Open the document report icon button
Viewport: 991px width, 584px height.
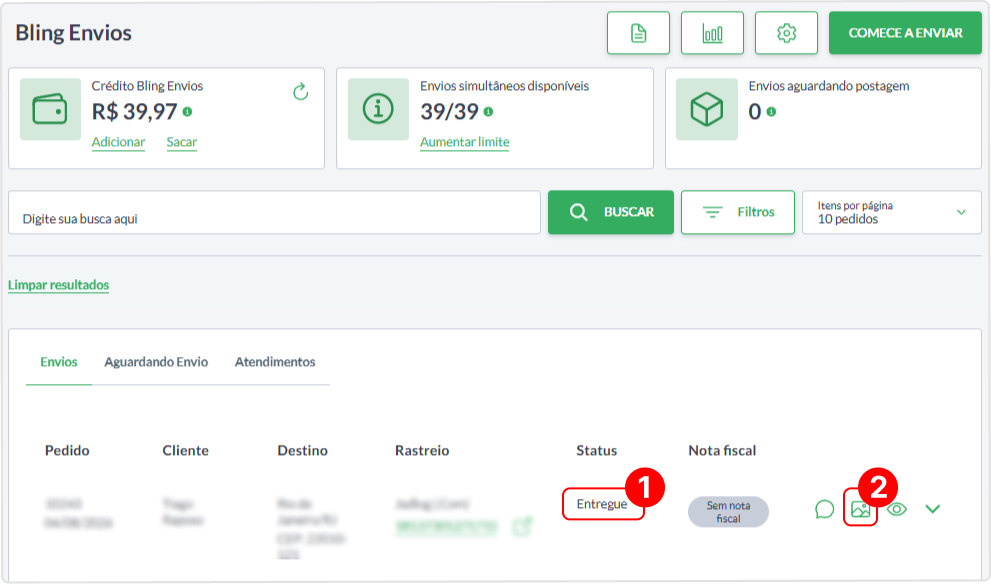pos(638,33)
